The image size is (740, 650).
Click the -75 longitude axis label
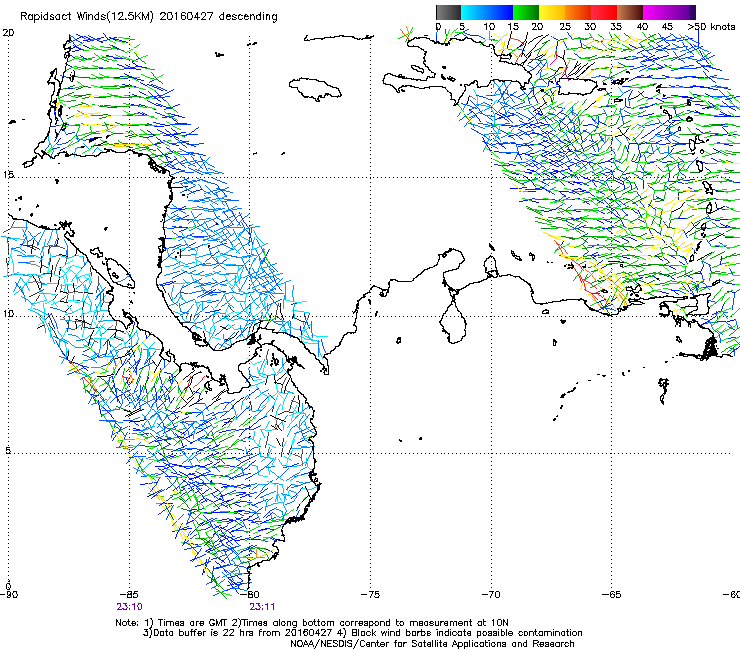pyautogui.click(x=370, y=594)
